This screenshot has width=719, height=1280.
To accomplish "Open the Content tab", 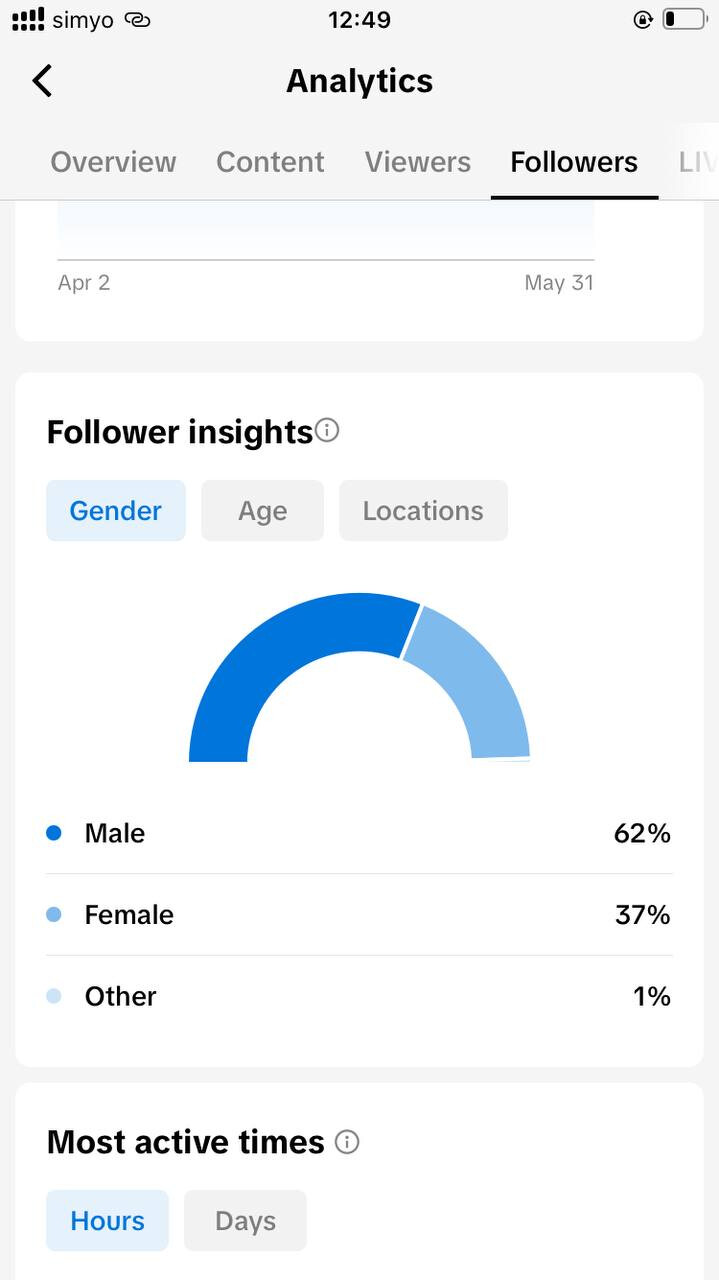I will coord(270,162).
